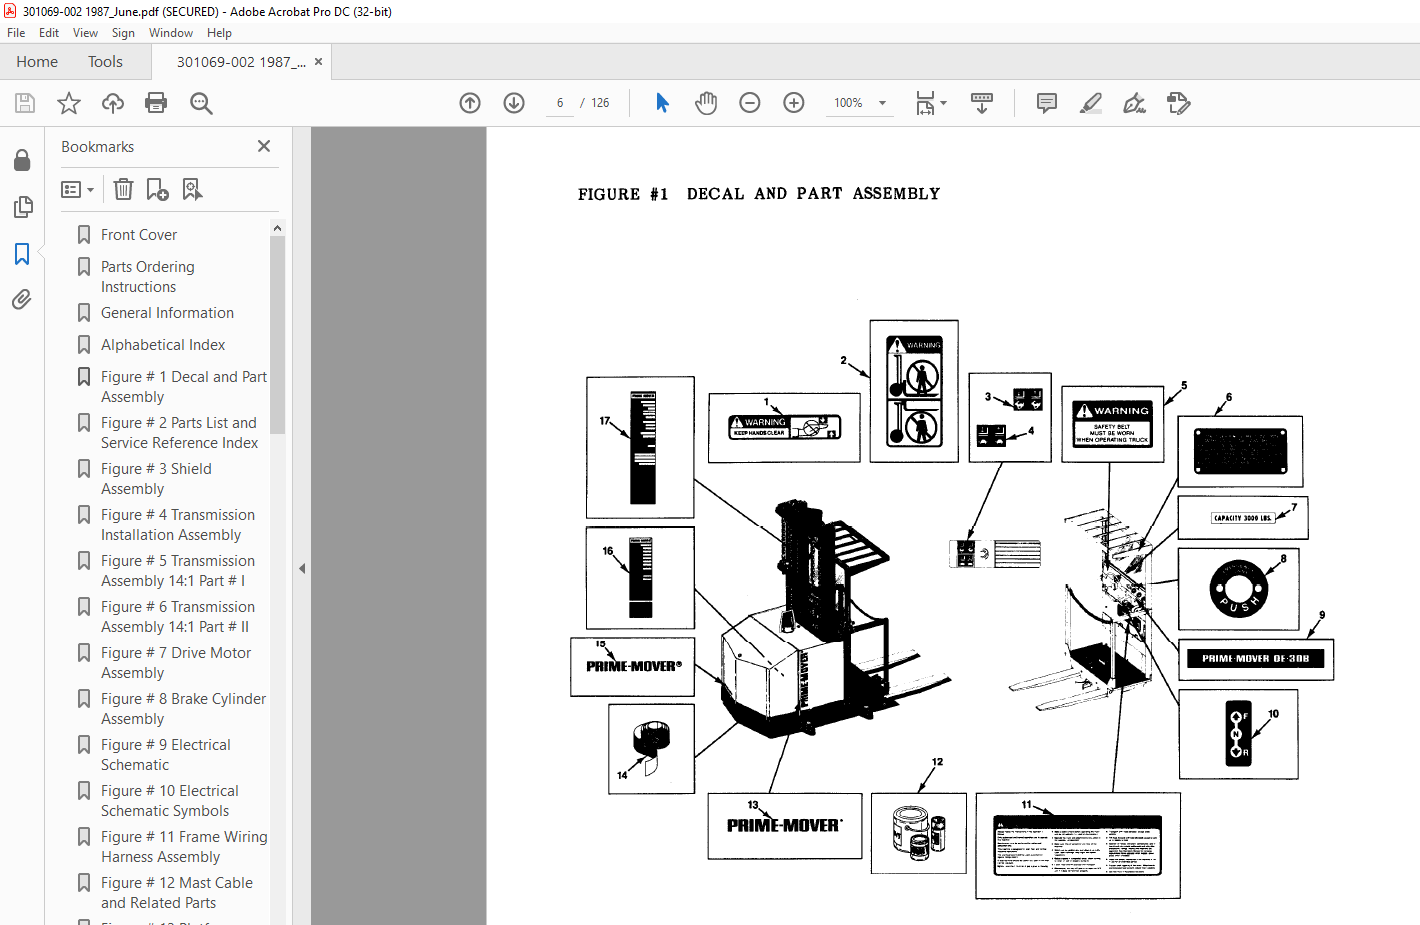Click the security lock sidebar icon
The image size is (1420, 925).
click(22, 160)
